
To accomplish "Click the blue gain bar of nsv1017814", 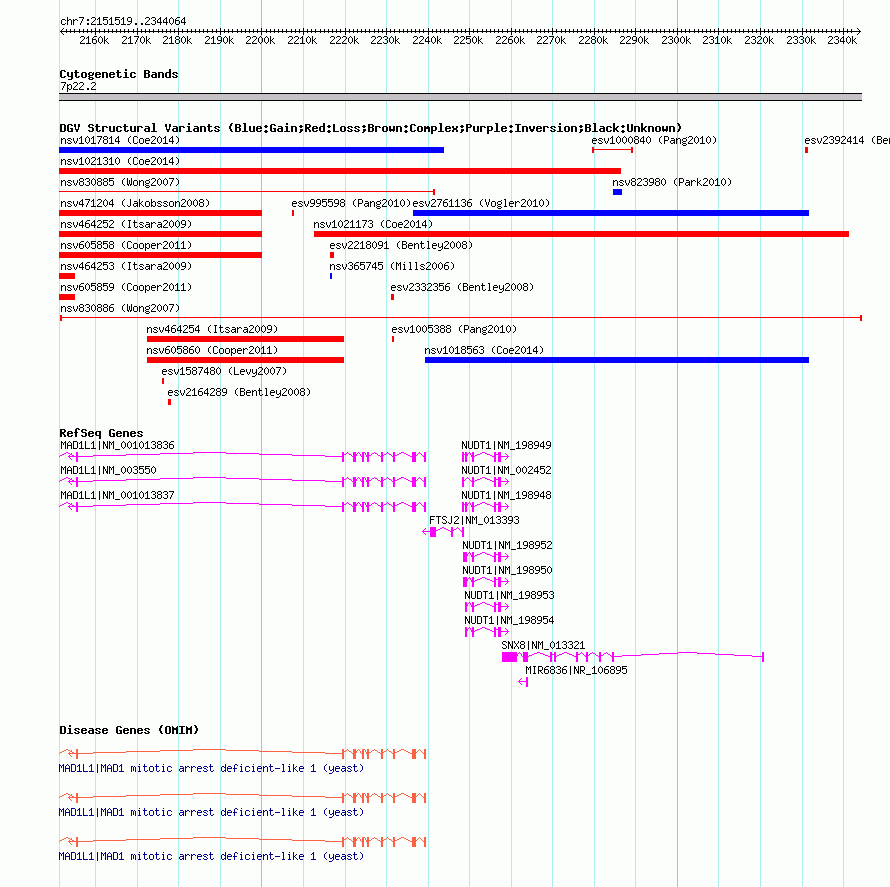I will (x=251, y=150).
